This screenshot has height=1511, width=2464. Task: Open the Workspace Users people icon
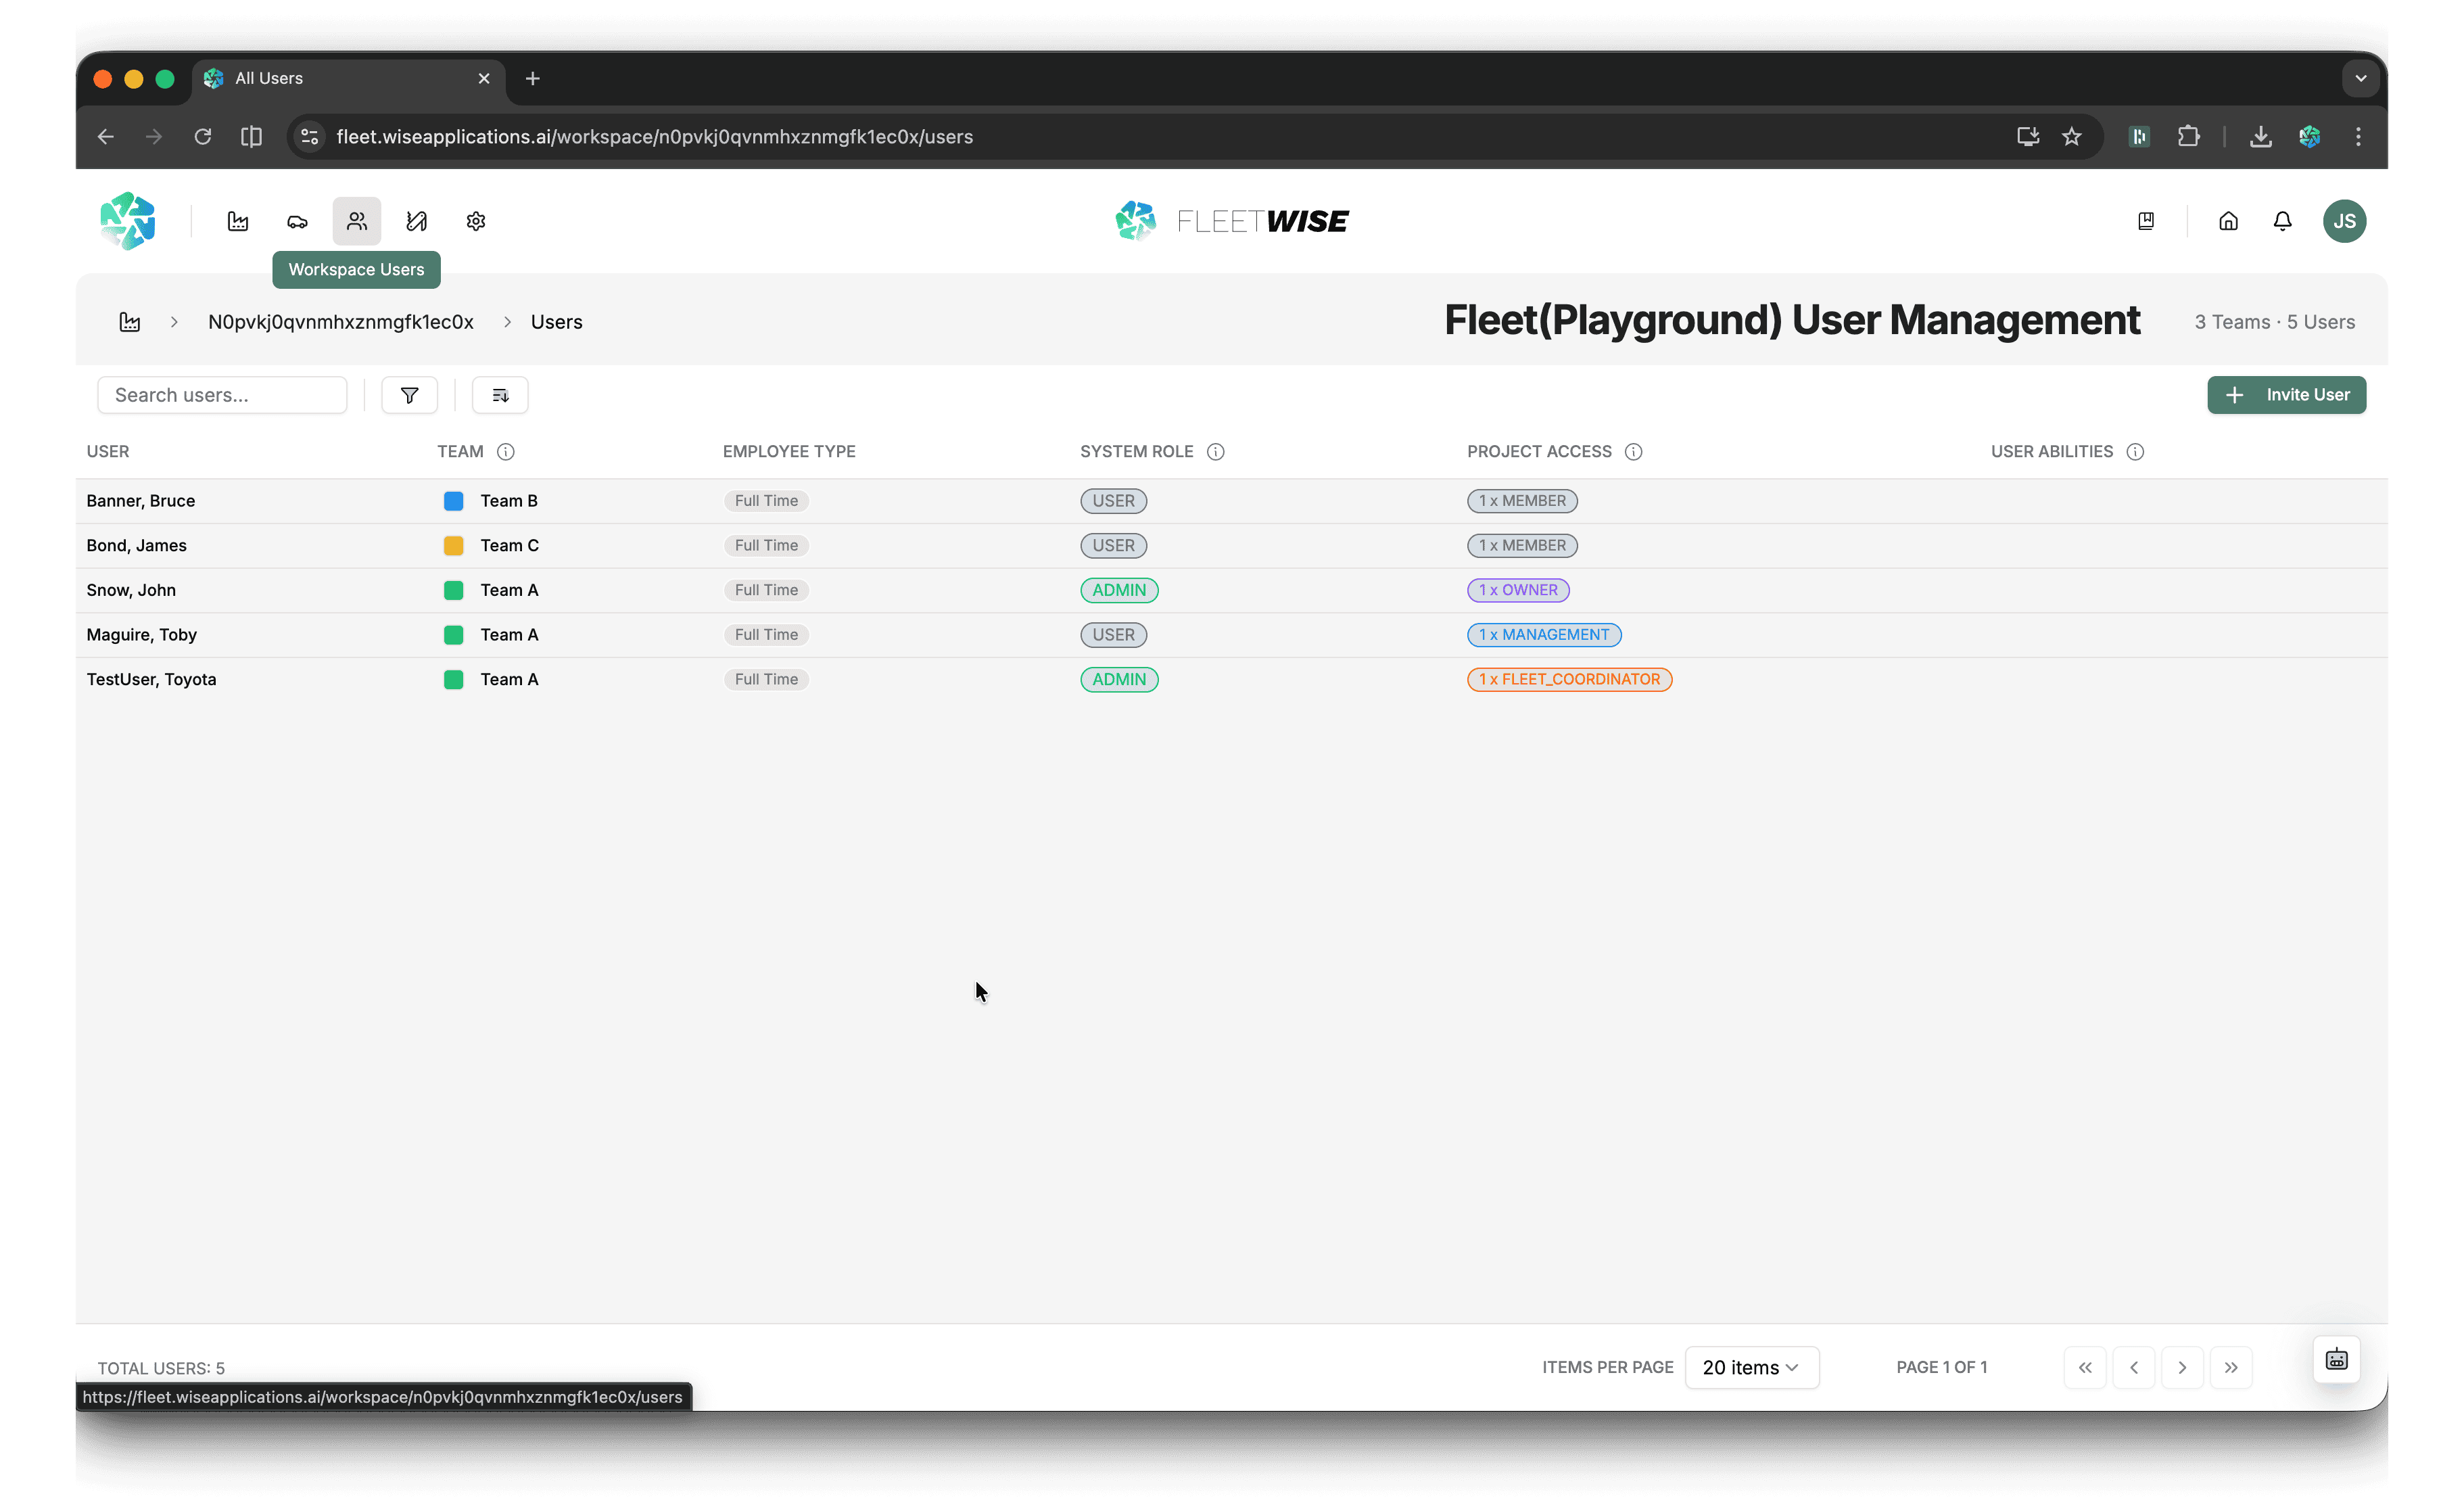click(x=357, y=221)
